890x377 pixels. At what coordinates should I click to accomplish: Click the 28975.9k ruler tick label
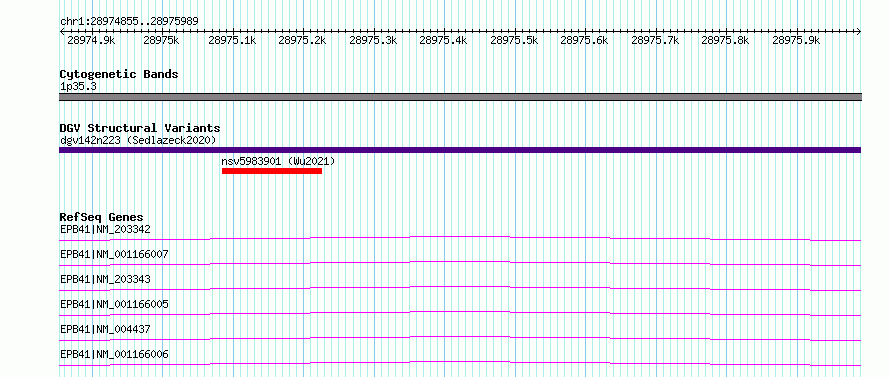[796, 41]
